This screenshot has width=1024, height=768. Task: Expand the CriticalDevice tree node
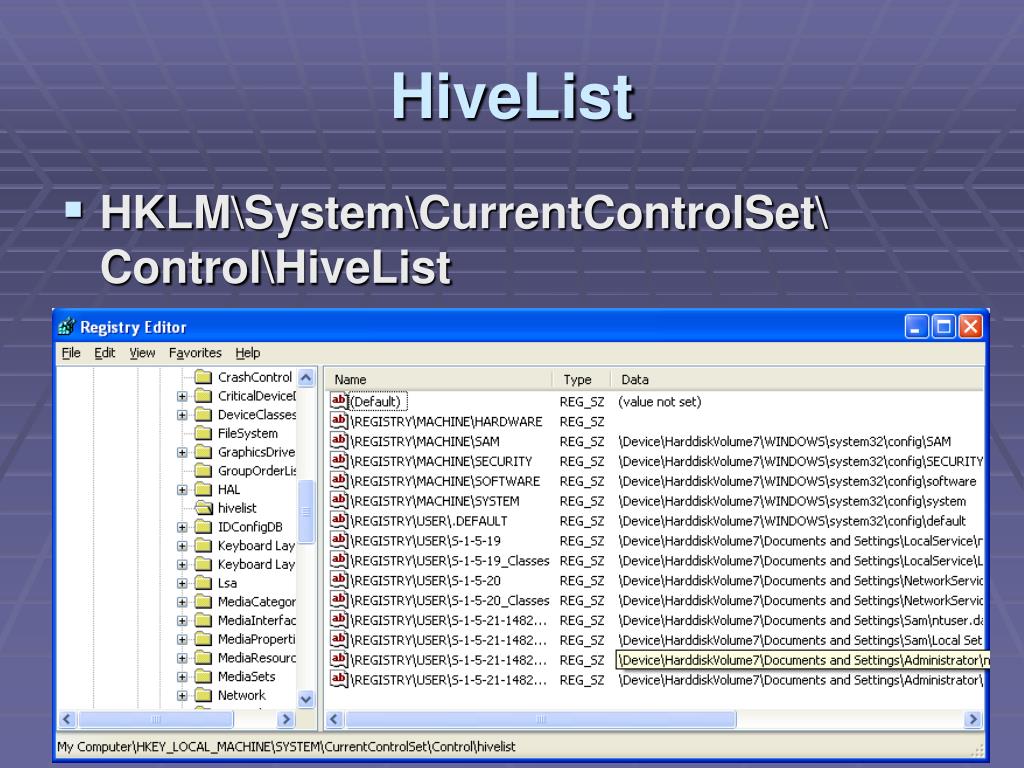click(182, 396)
